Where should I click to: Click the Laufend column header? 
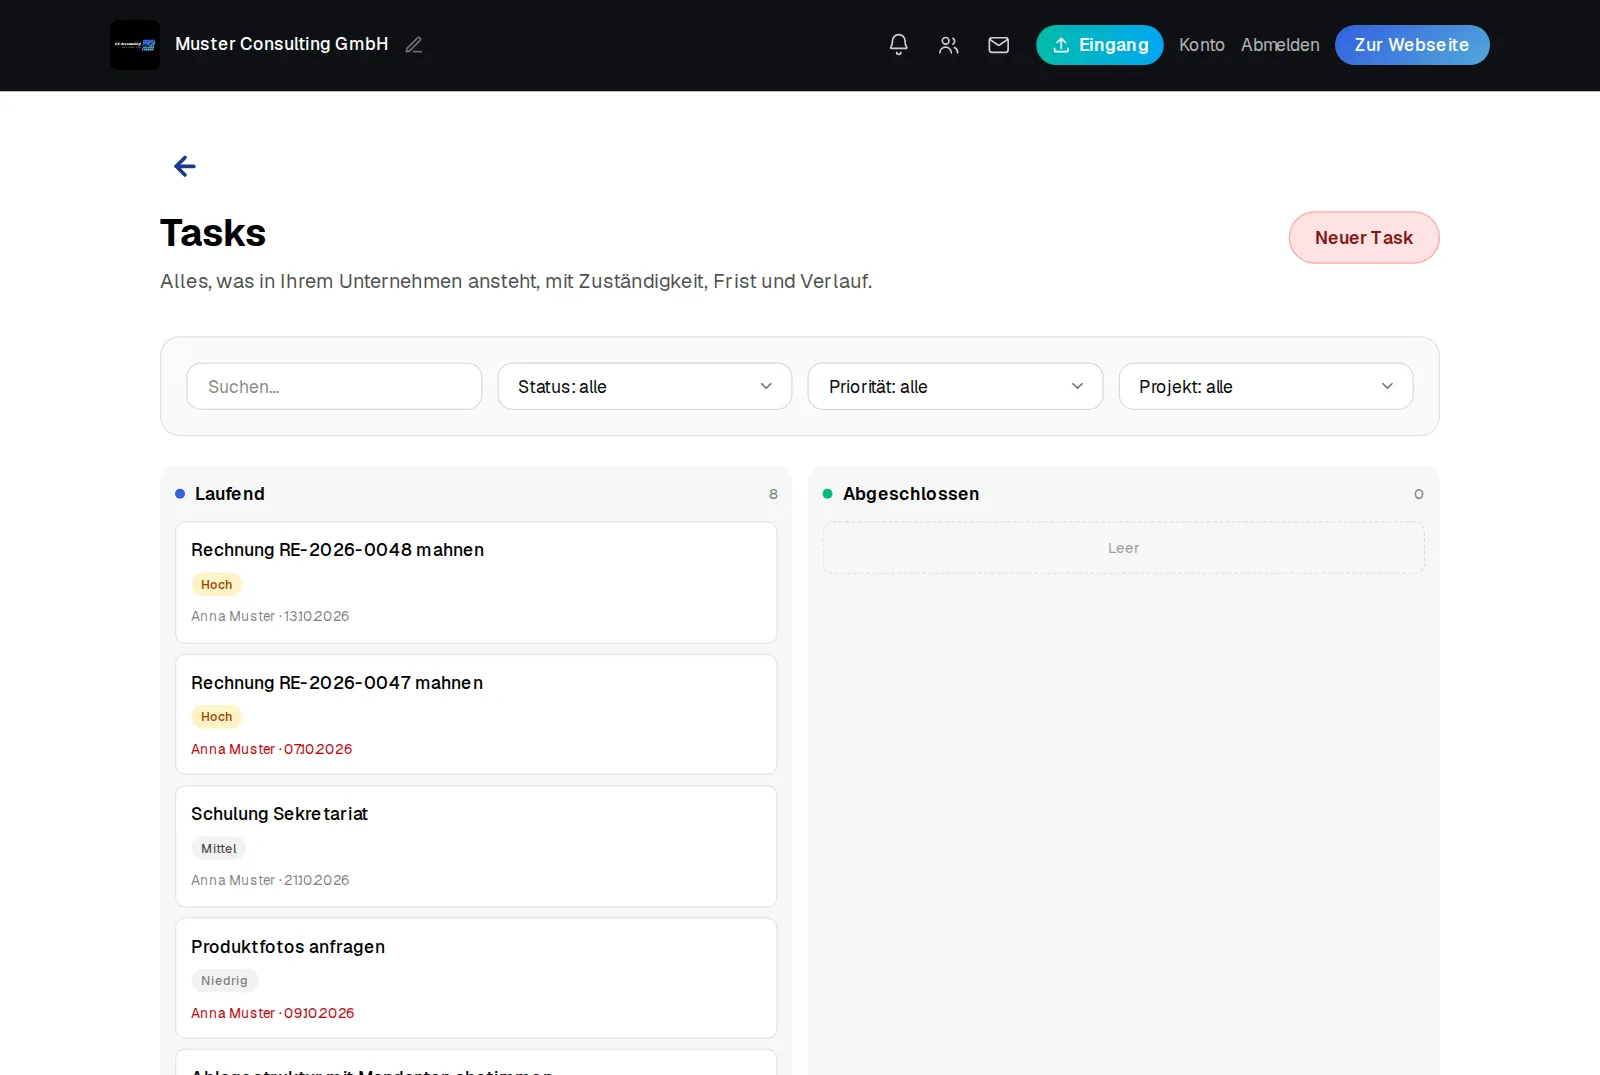230,494
